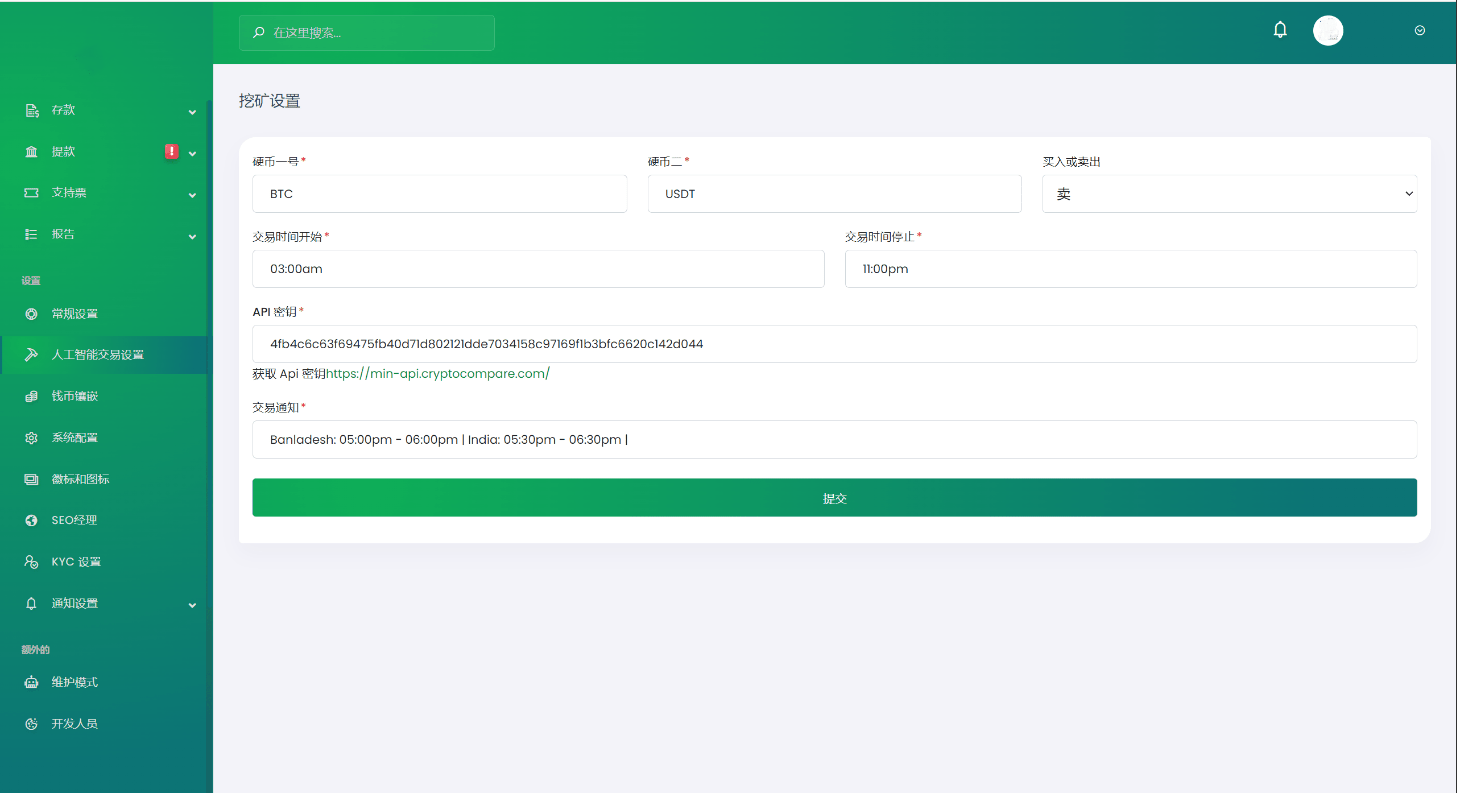Click the 在这里搜索 search field
The height and width of the screenshot is (793, 1457).
coord(367,33)
